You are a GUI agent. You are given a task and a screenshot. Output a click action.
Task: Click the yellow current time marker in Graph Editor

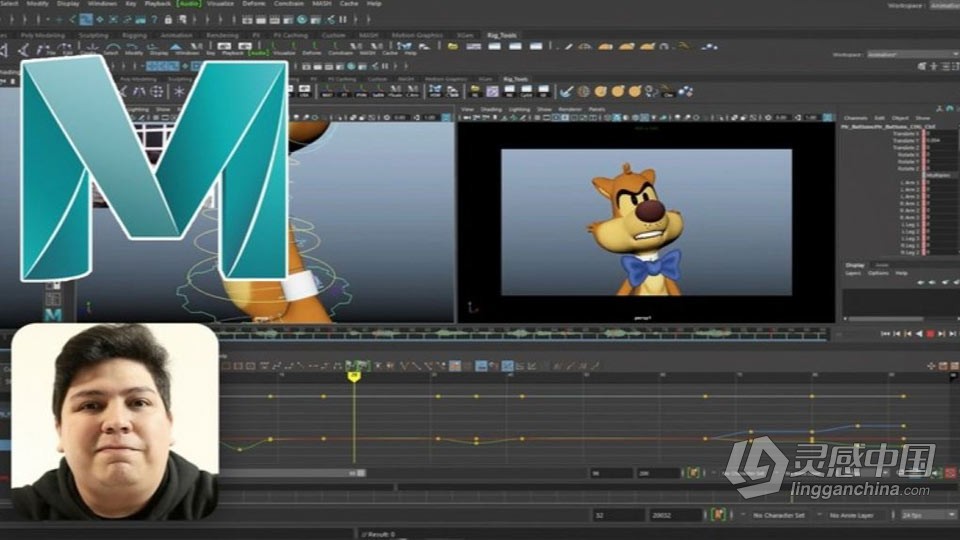(x=353, y=377)
